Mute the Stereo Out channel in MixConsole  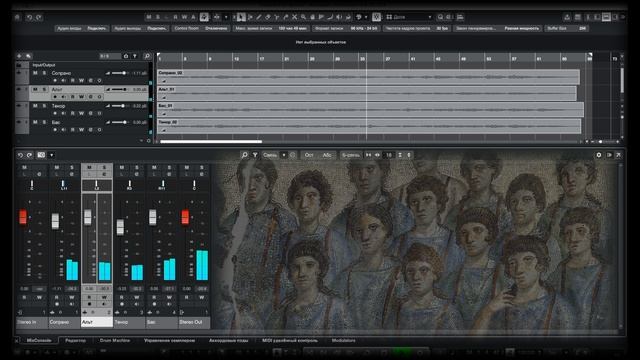(x=187, y=167)
